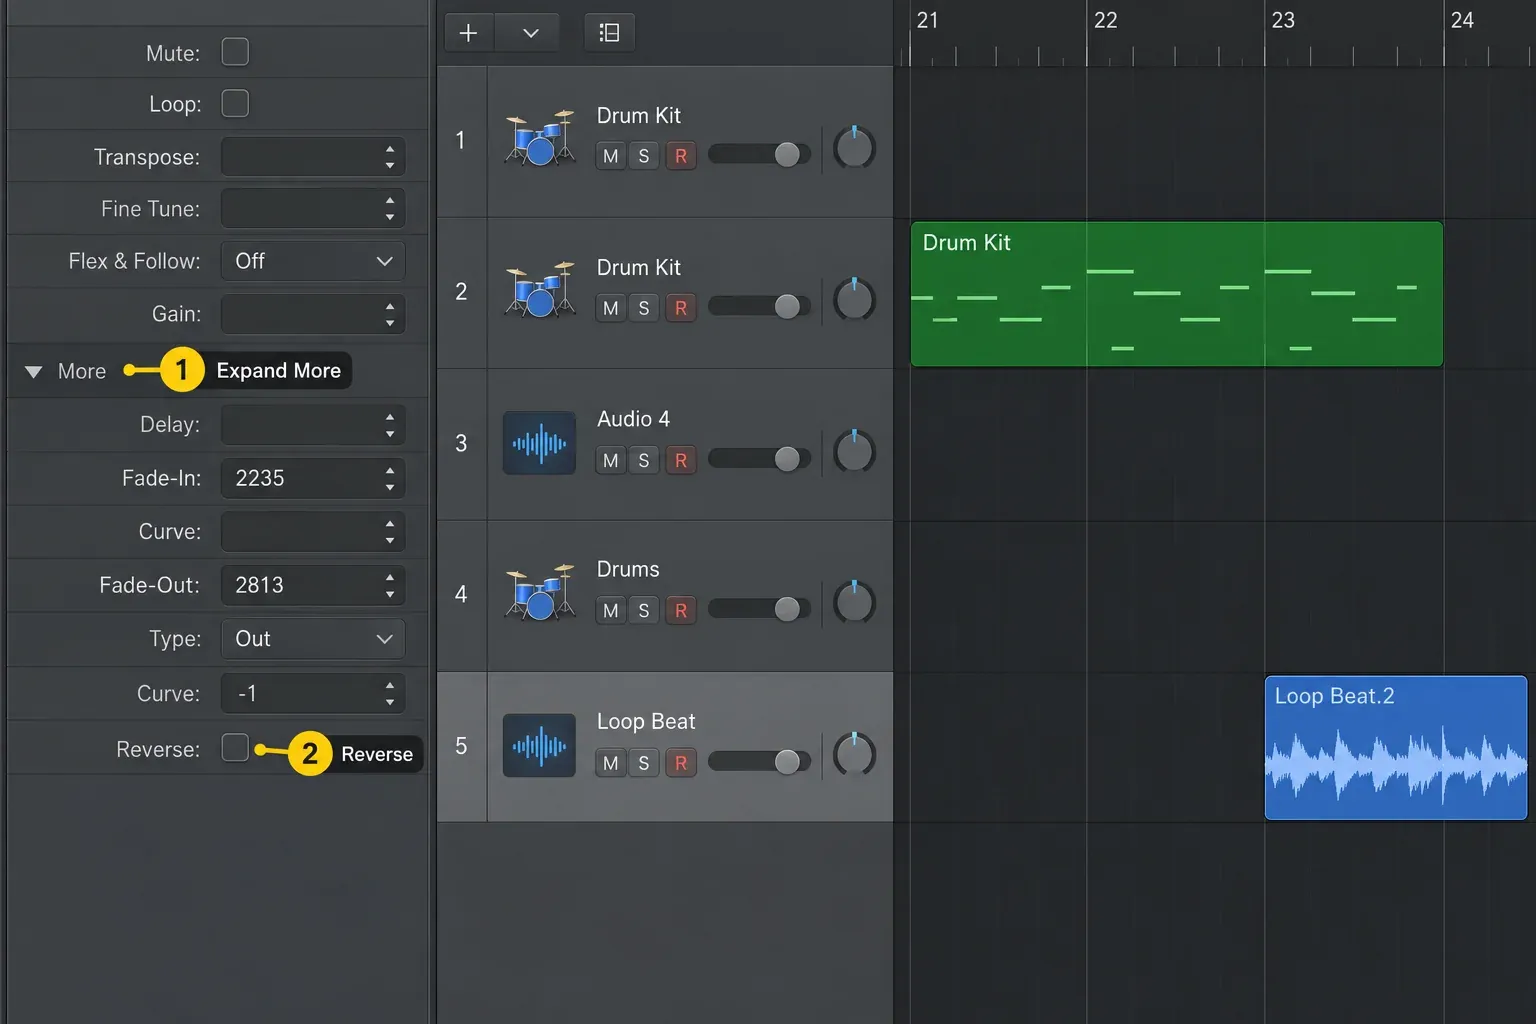Click the Curve field showing -1
1536x1024 pixels.
point(313,693)
